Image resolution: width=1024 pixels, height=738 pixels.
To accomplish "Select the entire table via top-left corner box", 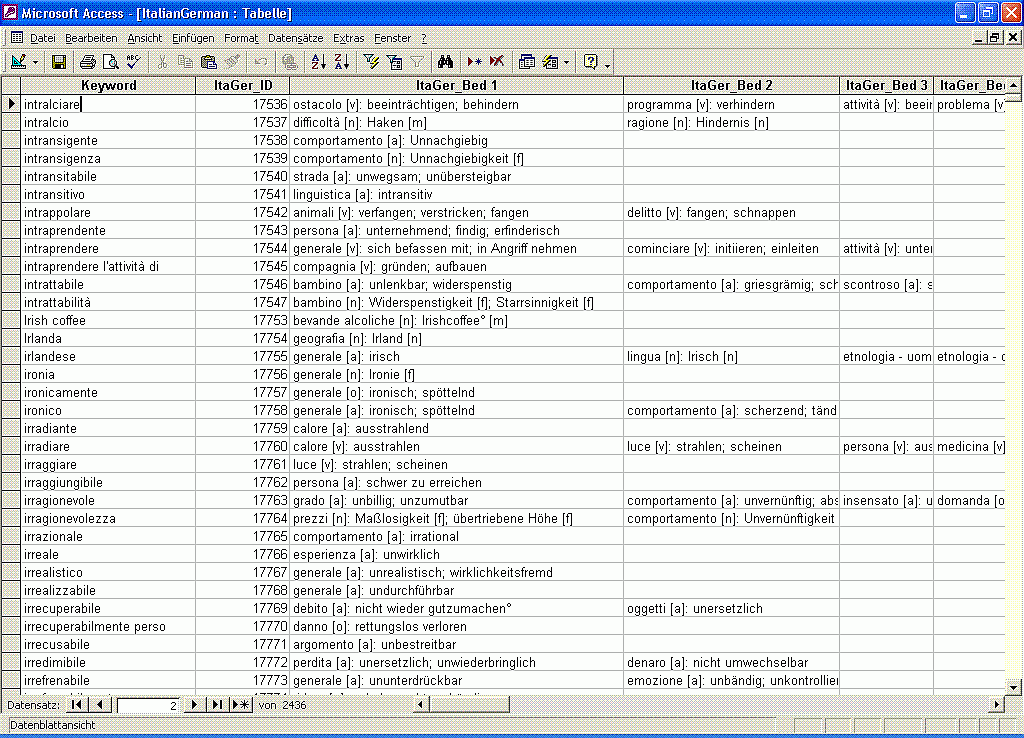I will [11, 86].
